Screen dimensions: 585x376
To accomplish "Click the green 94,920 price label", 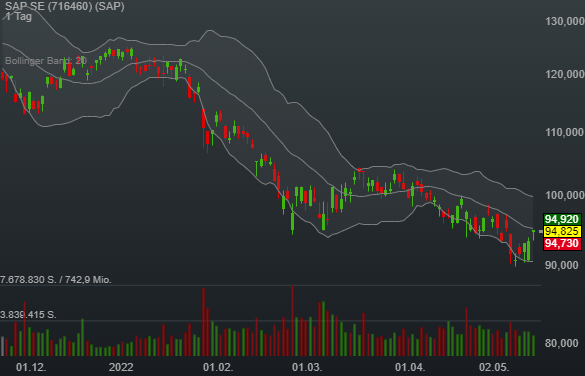I will pos(562,219).
